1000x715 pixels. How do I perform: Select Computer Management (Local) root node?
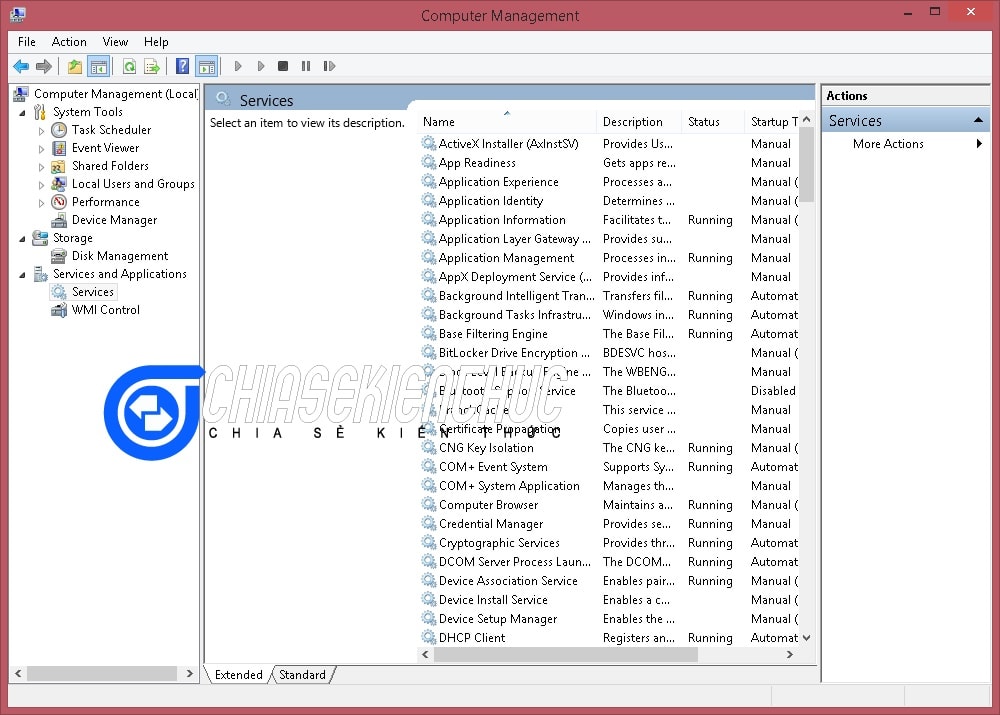(115, 94)
